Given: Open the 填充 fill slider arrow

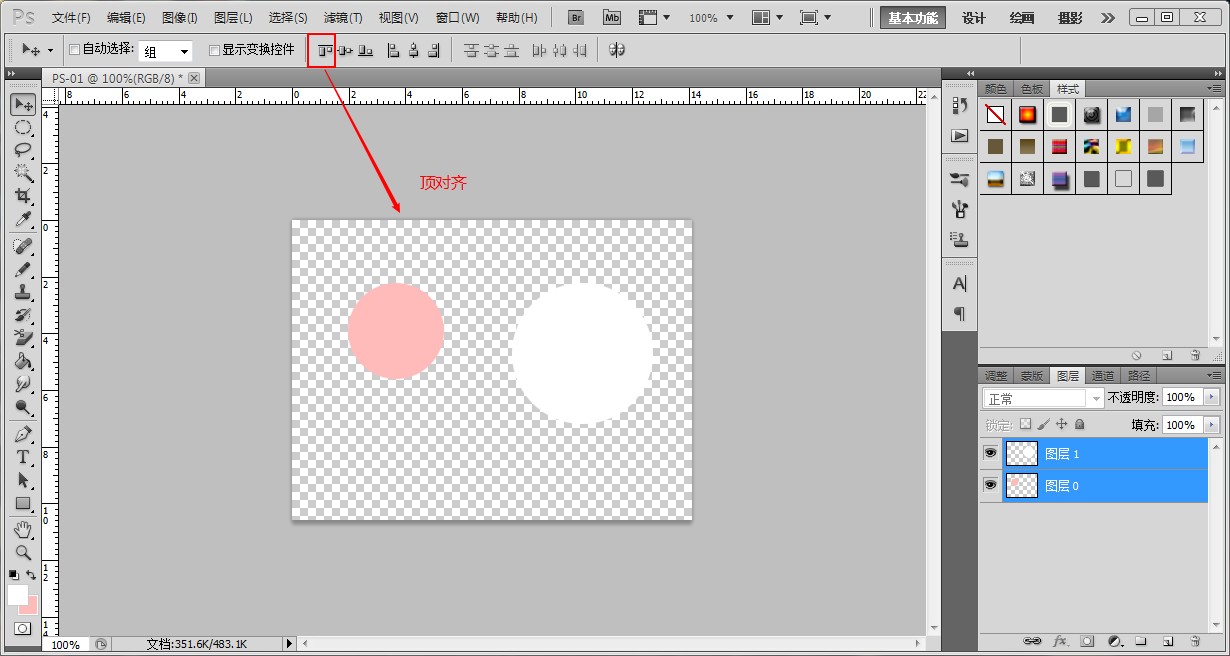Looking at the screenshot, I should coord(1213,425).
